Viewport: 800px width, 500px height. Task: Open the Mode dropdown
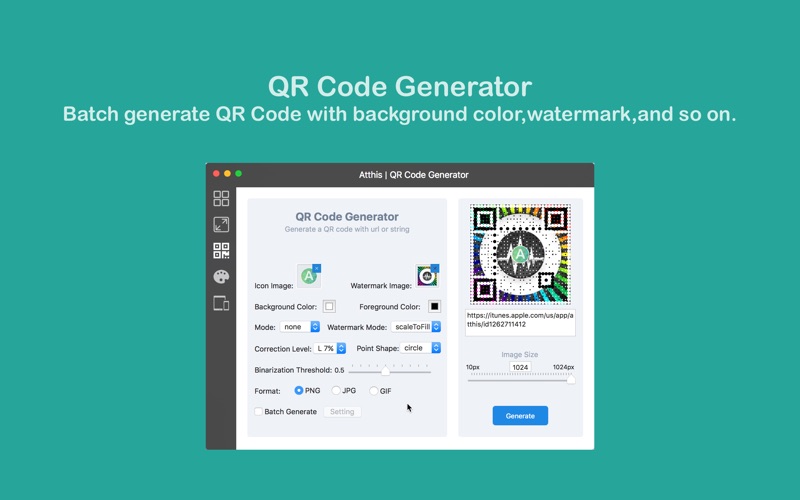[300, 327]
